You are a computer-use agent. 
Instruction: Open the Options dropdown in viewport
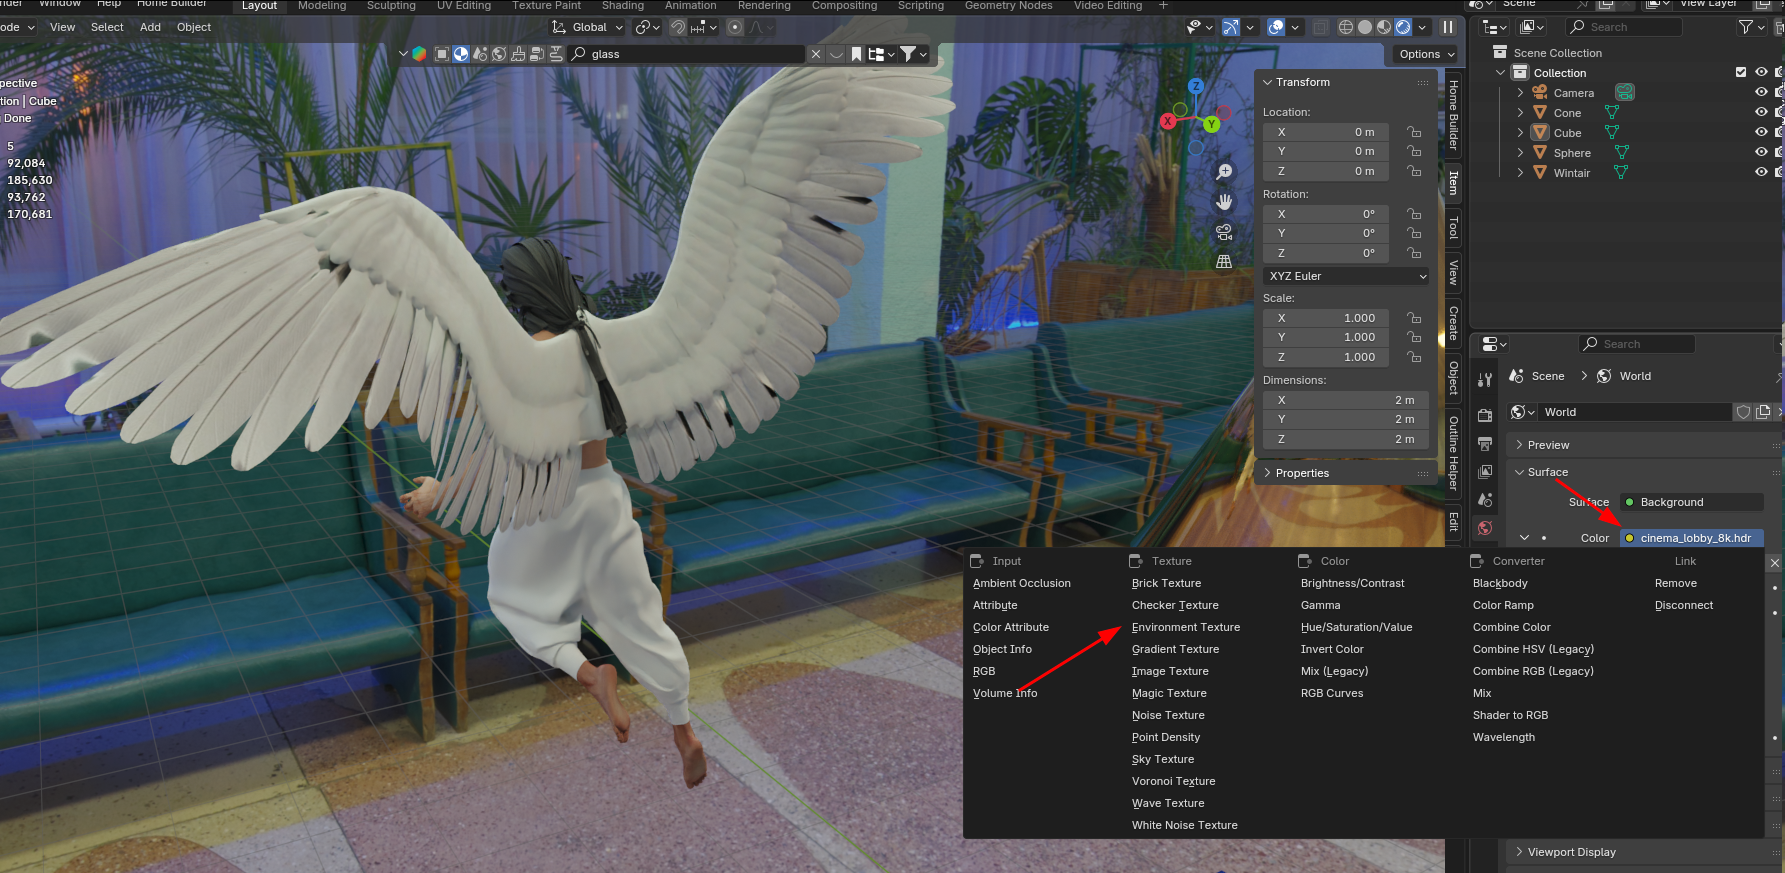[x=1425, y=54]
